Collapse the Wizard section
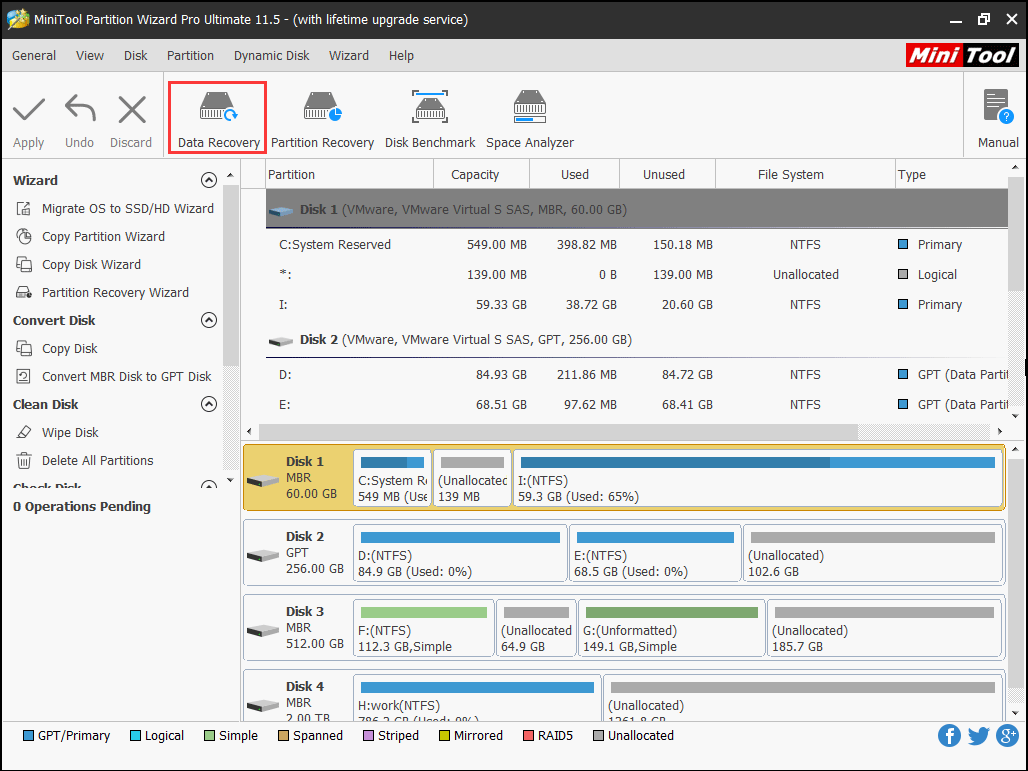1028x771 pixels. [x=208, y=180]
